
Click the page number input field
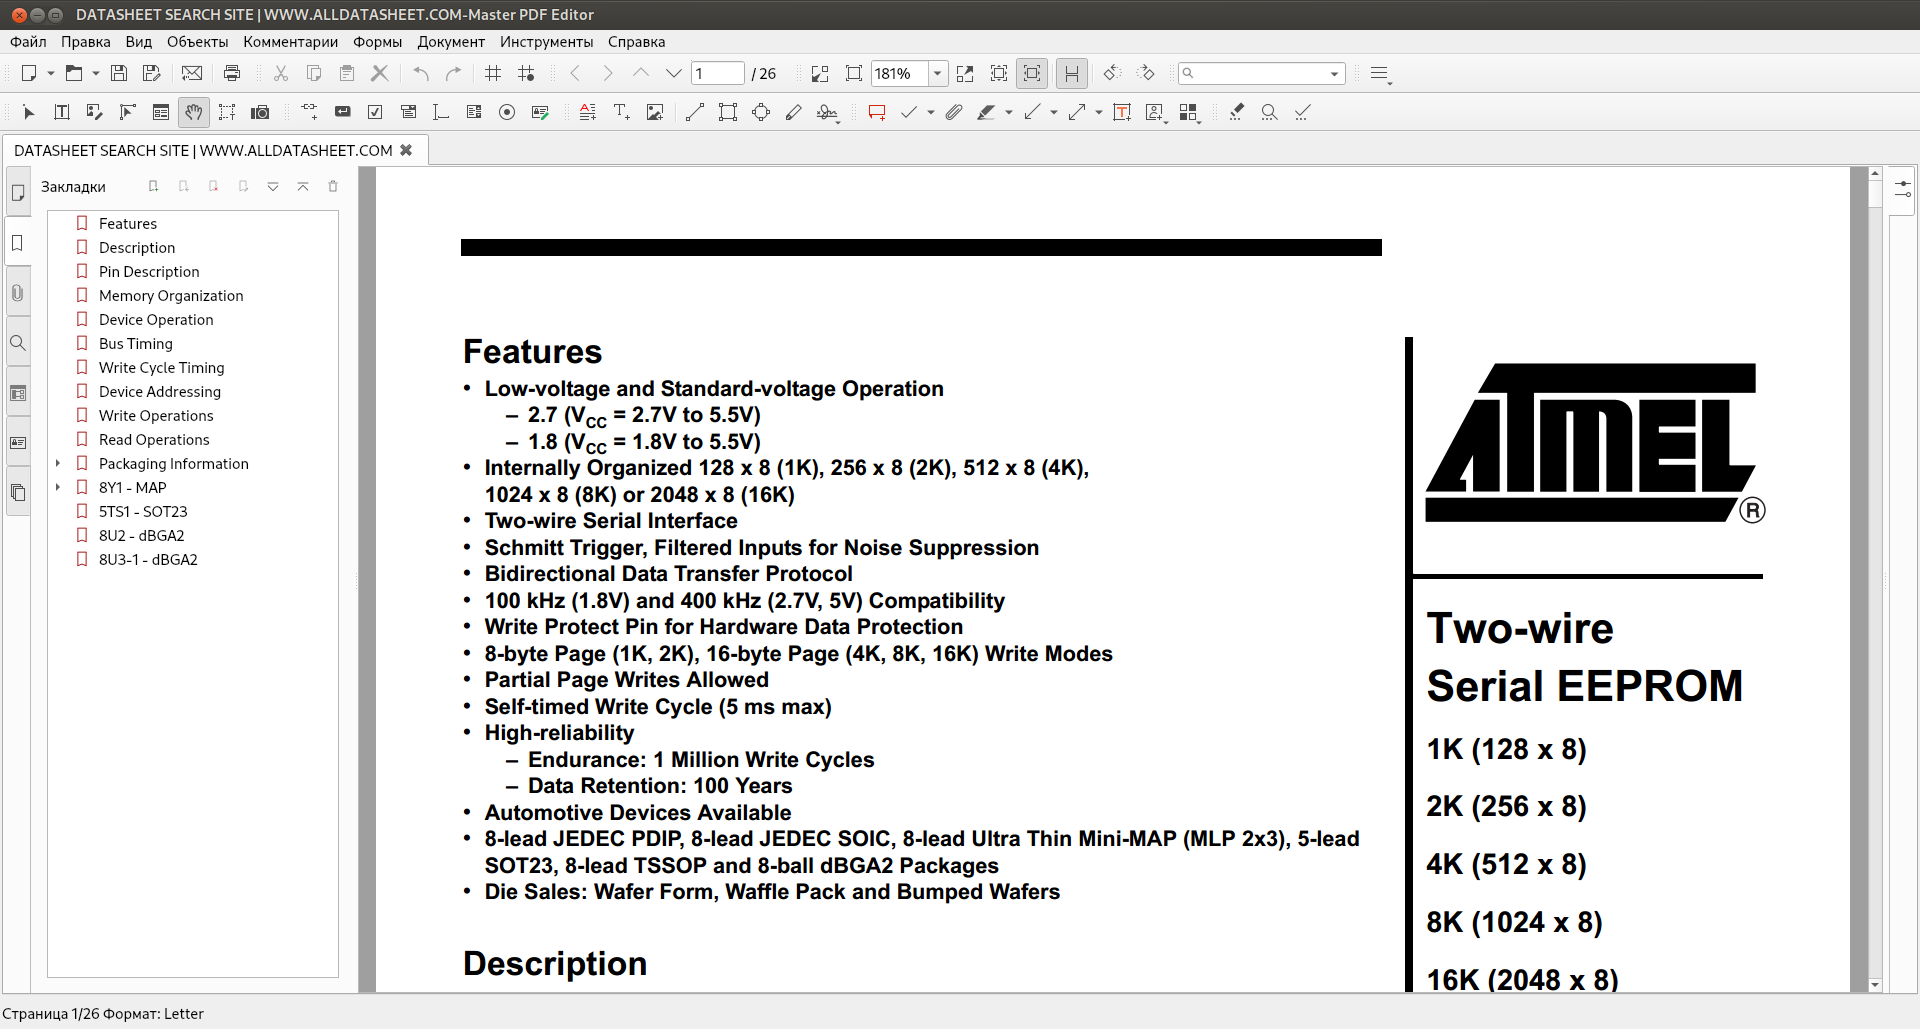pos(717,73)
